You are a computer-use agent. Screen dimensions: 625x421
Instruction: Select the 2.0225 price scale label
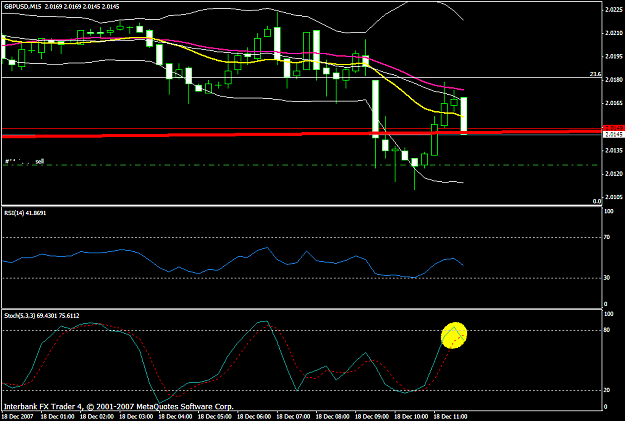click(614, 10)
